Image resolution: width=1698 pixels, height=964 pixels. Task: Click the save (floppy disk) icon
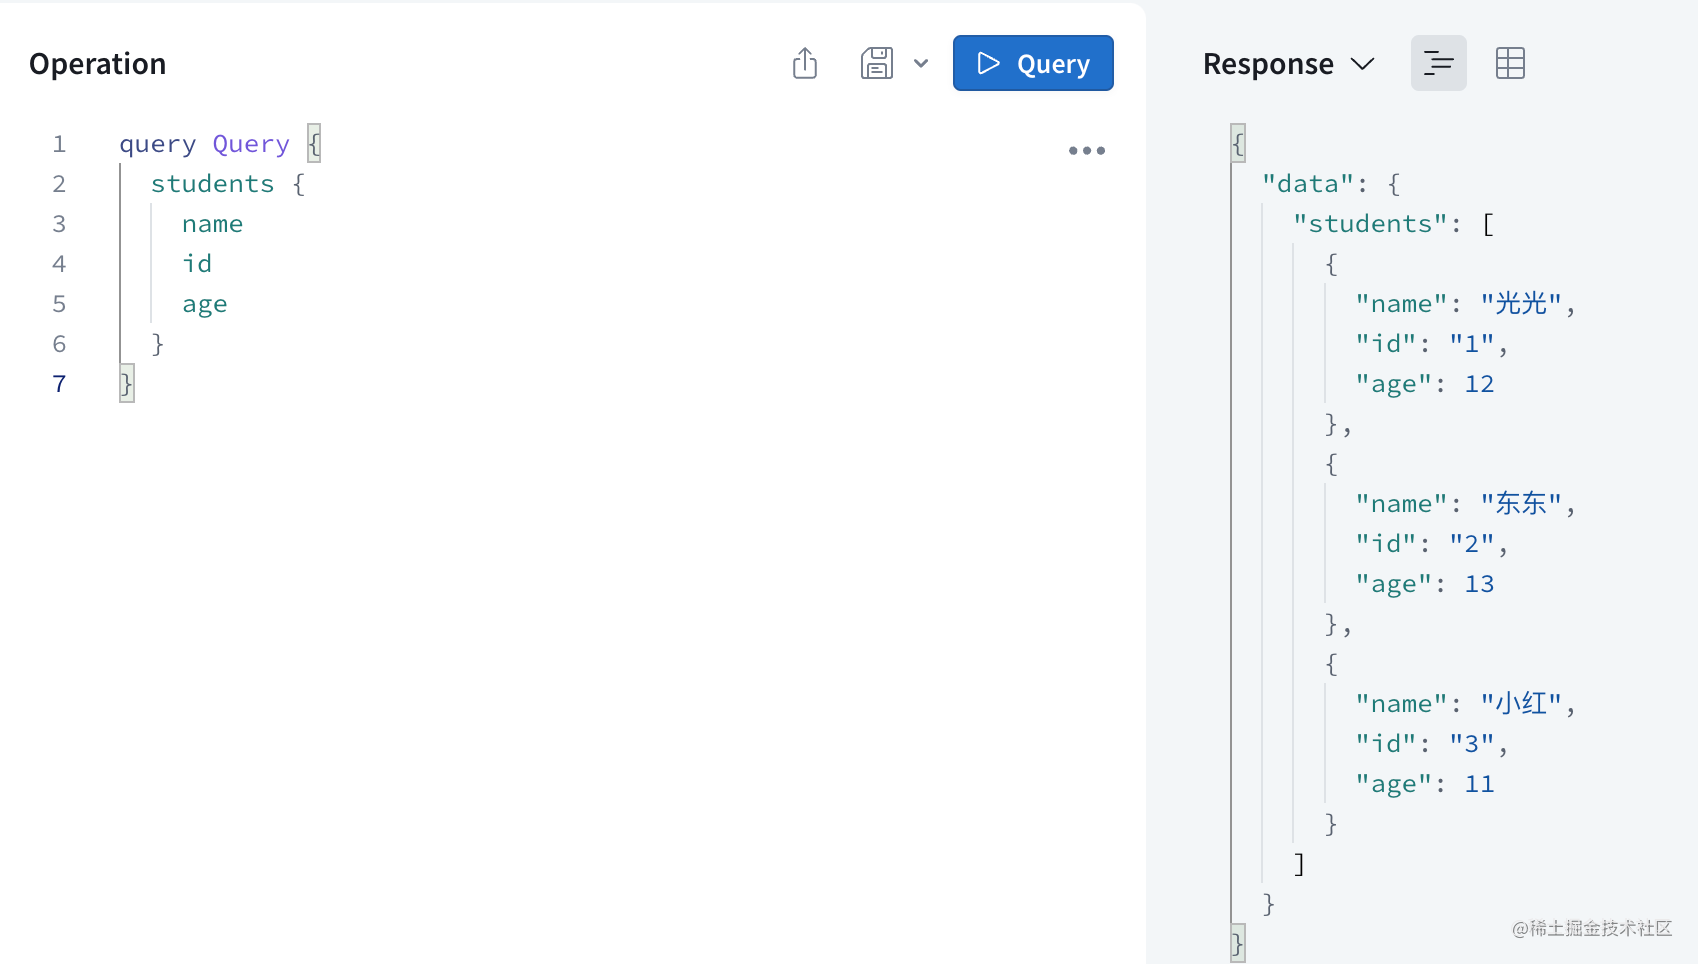(876, 62)
